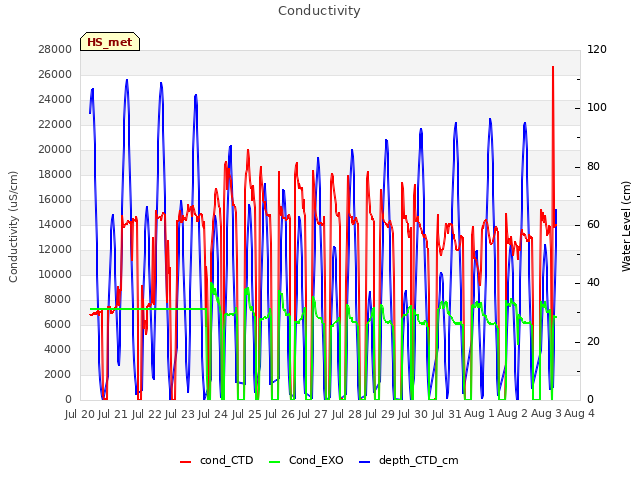This screenshot has height=480, width=640.
Task: Click the Aug 4 date axis label
Action: [579, 413]
